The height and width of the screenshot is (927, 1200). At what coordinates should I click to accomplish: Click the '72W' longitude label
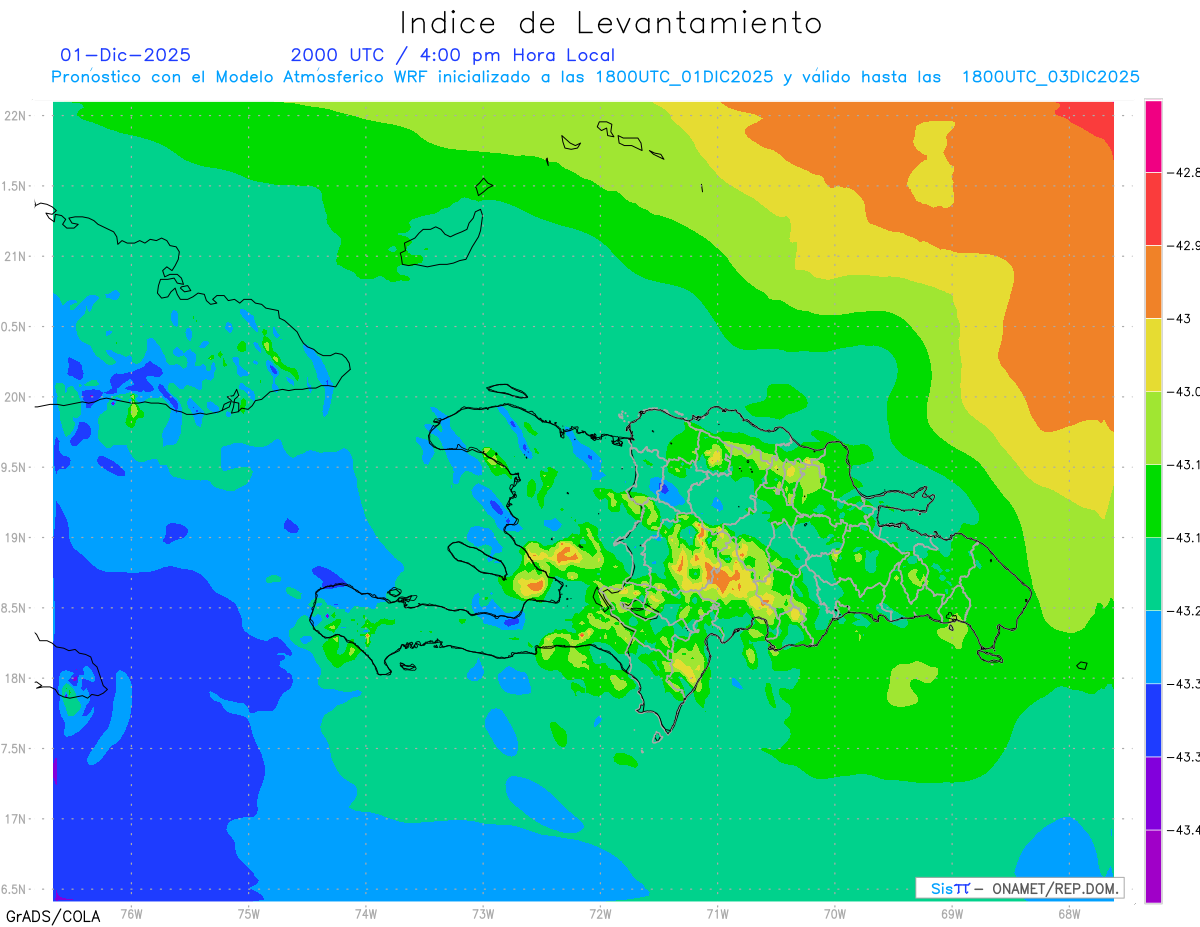[600, 913]
